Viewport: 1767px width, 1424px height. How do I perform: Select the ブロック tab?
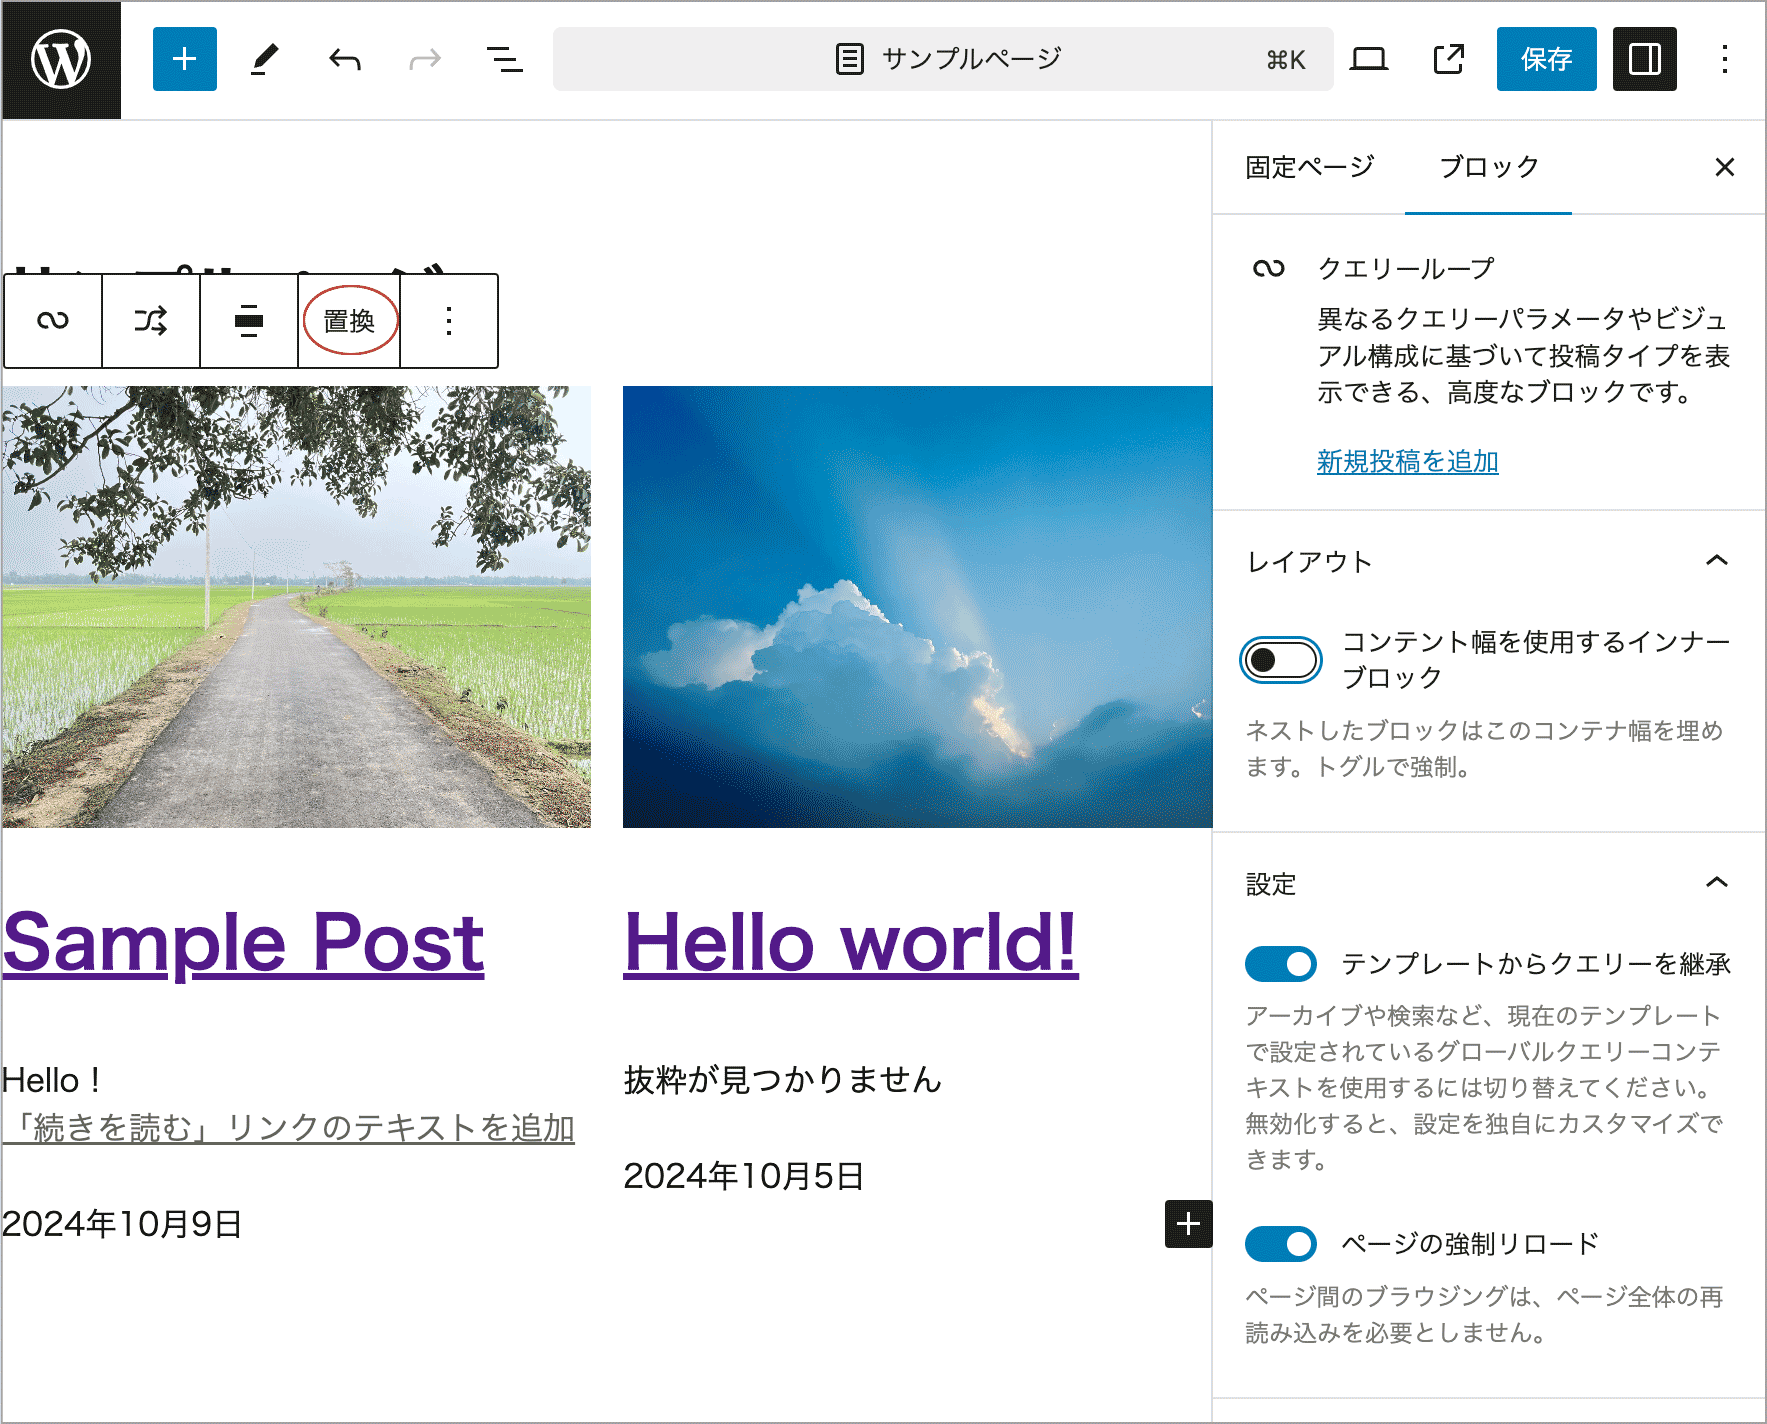pyautogui.click(x=1488, y=167)
